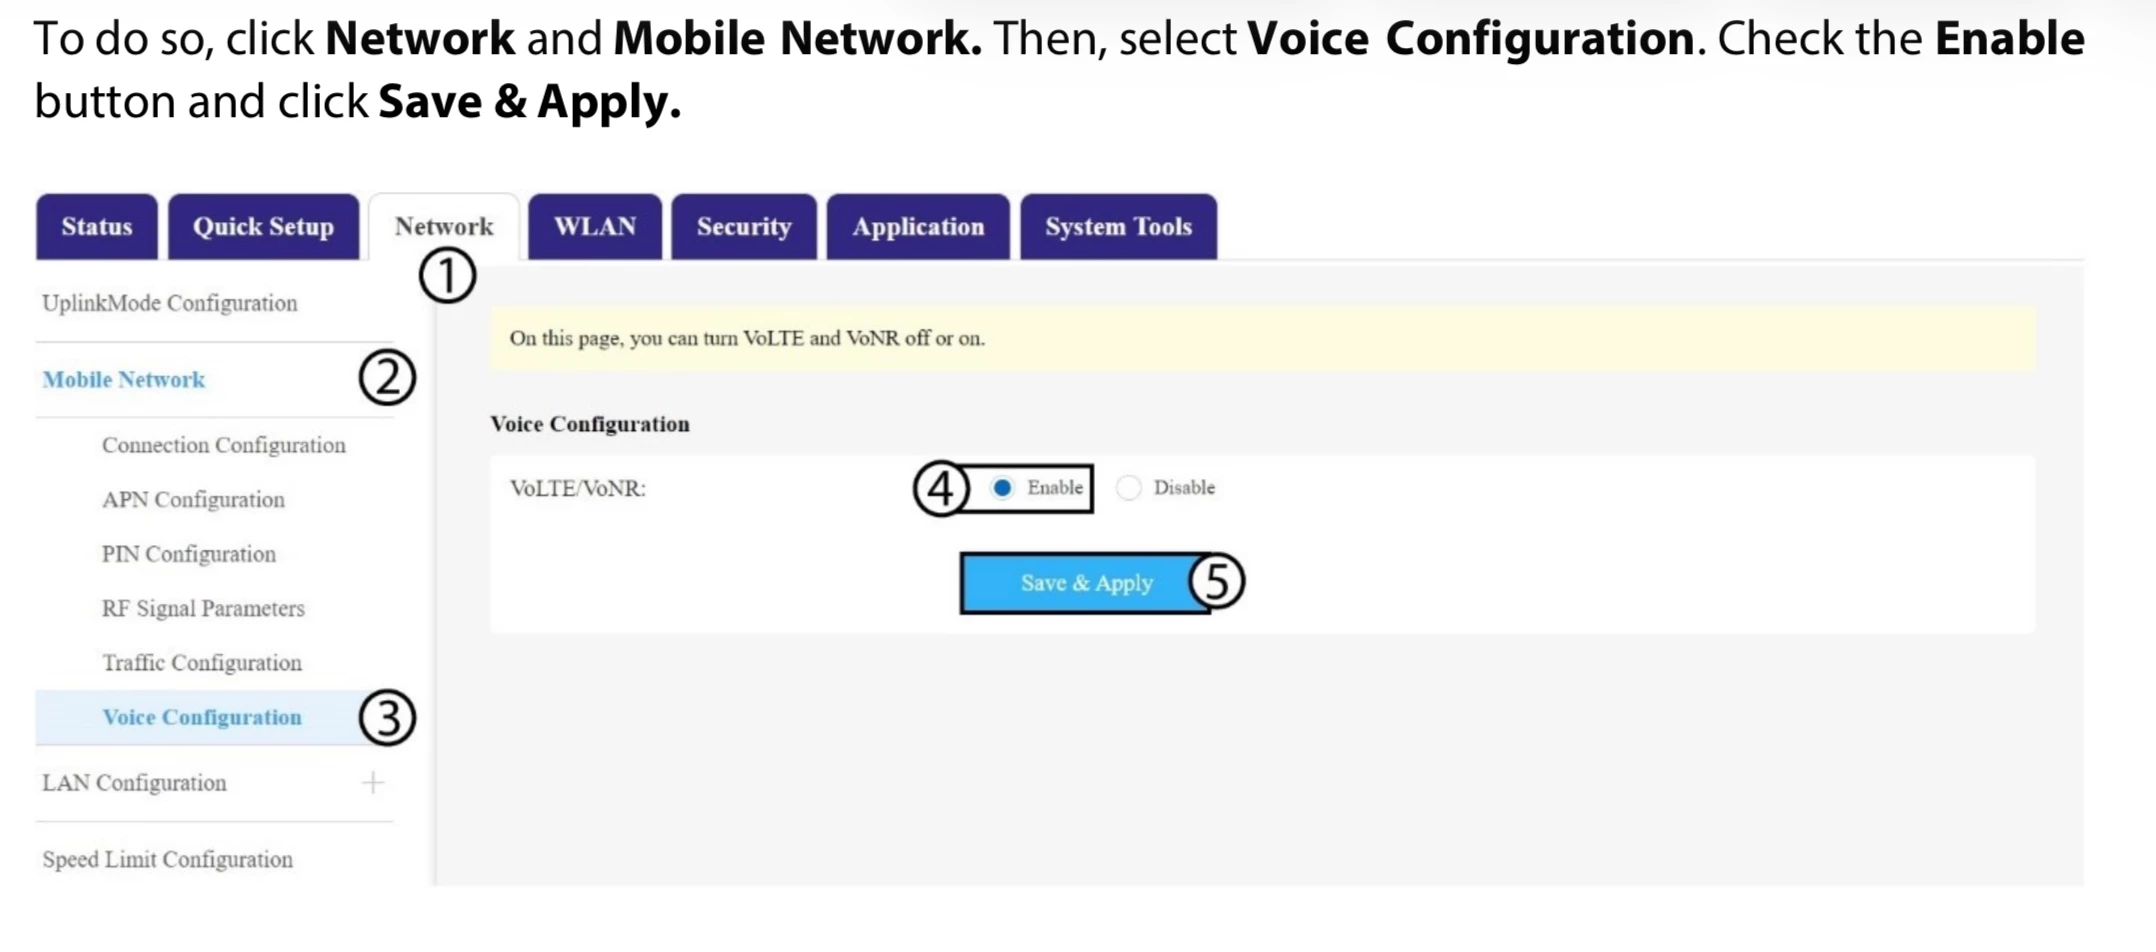This screenshot has height=952, width=2156.
Task: Open Connection Configuration page
Action: [x=224, y=445]
